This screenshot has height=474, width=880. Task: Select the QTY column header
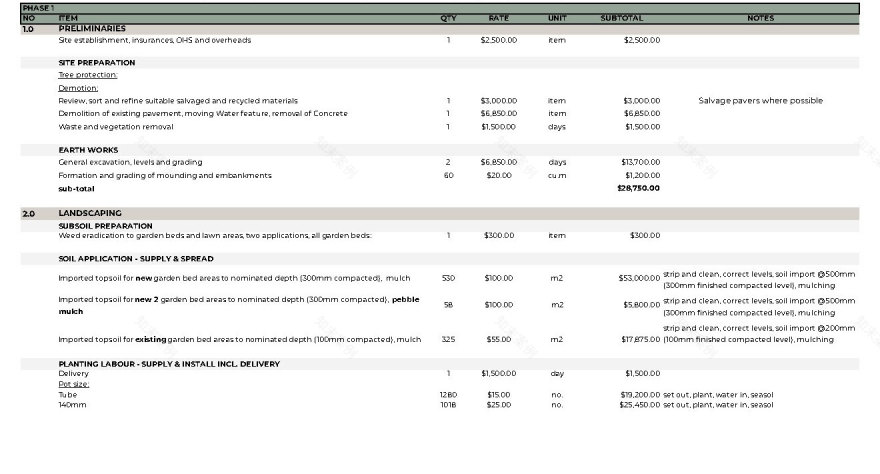[448, 18]
